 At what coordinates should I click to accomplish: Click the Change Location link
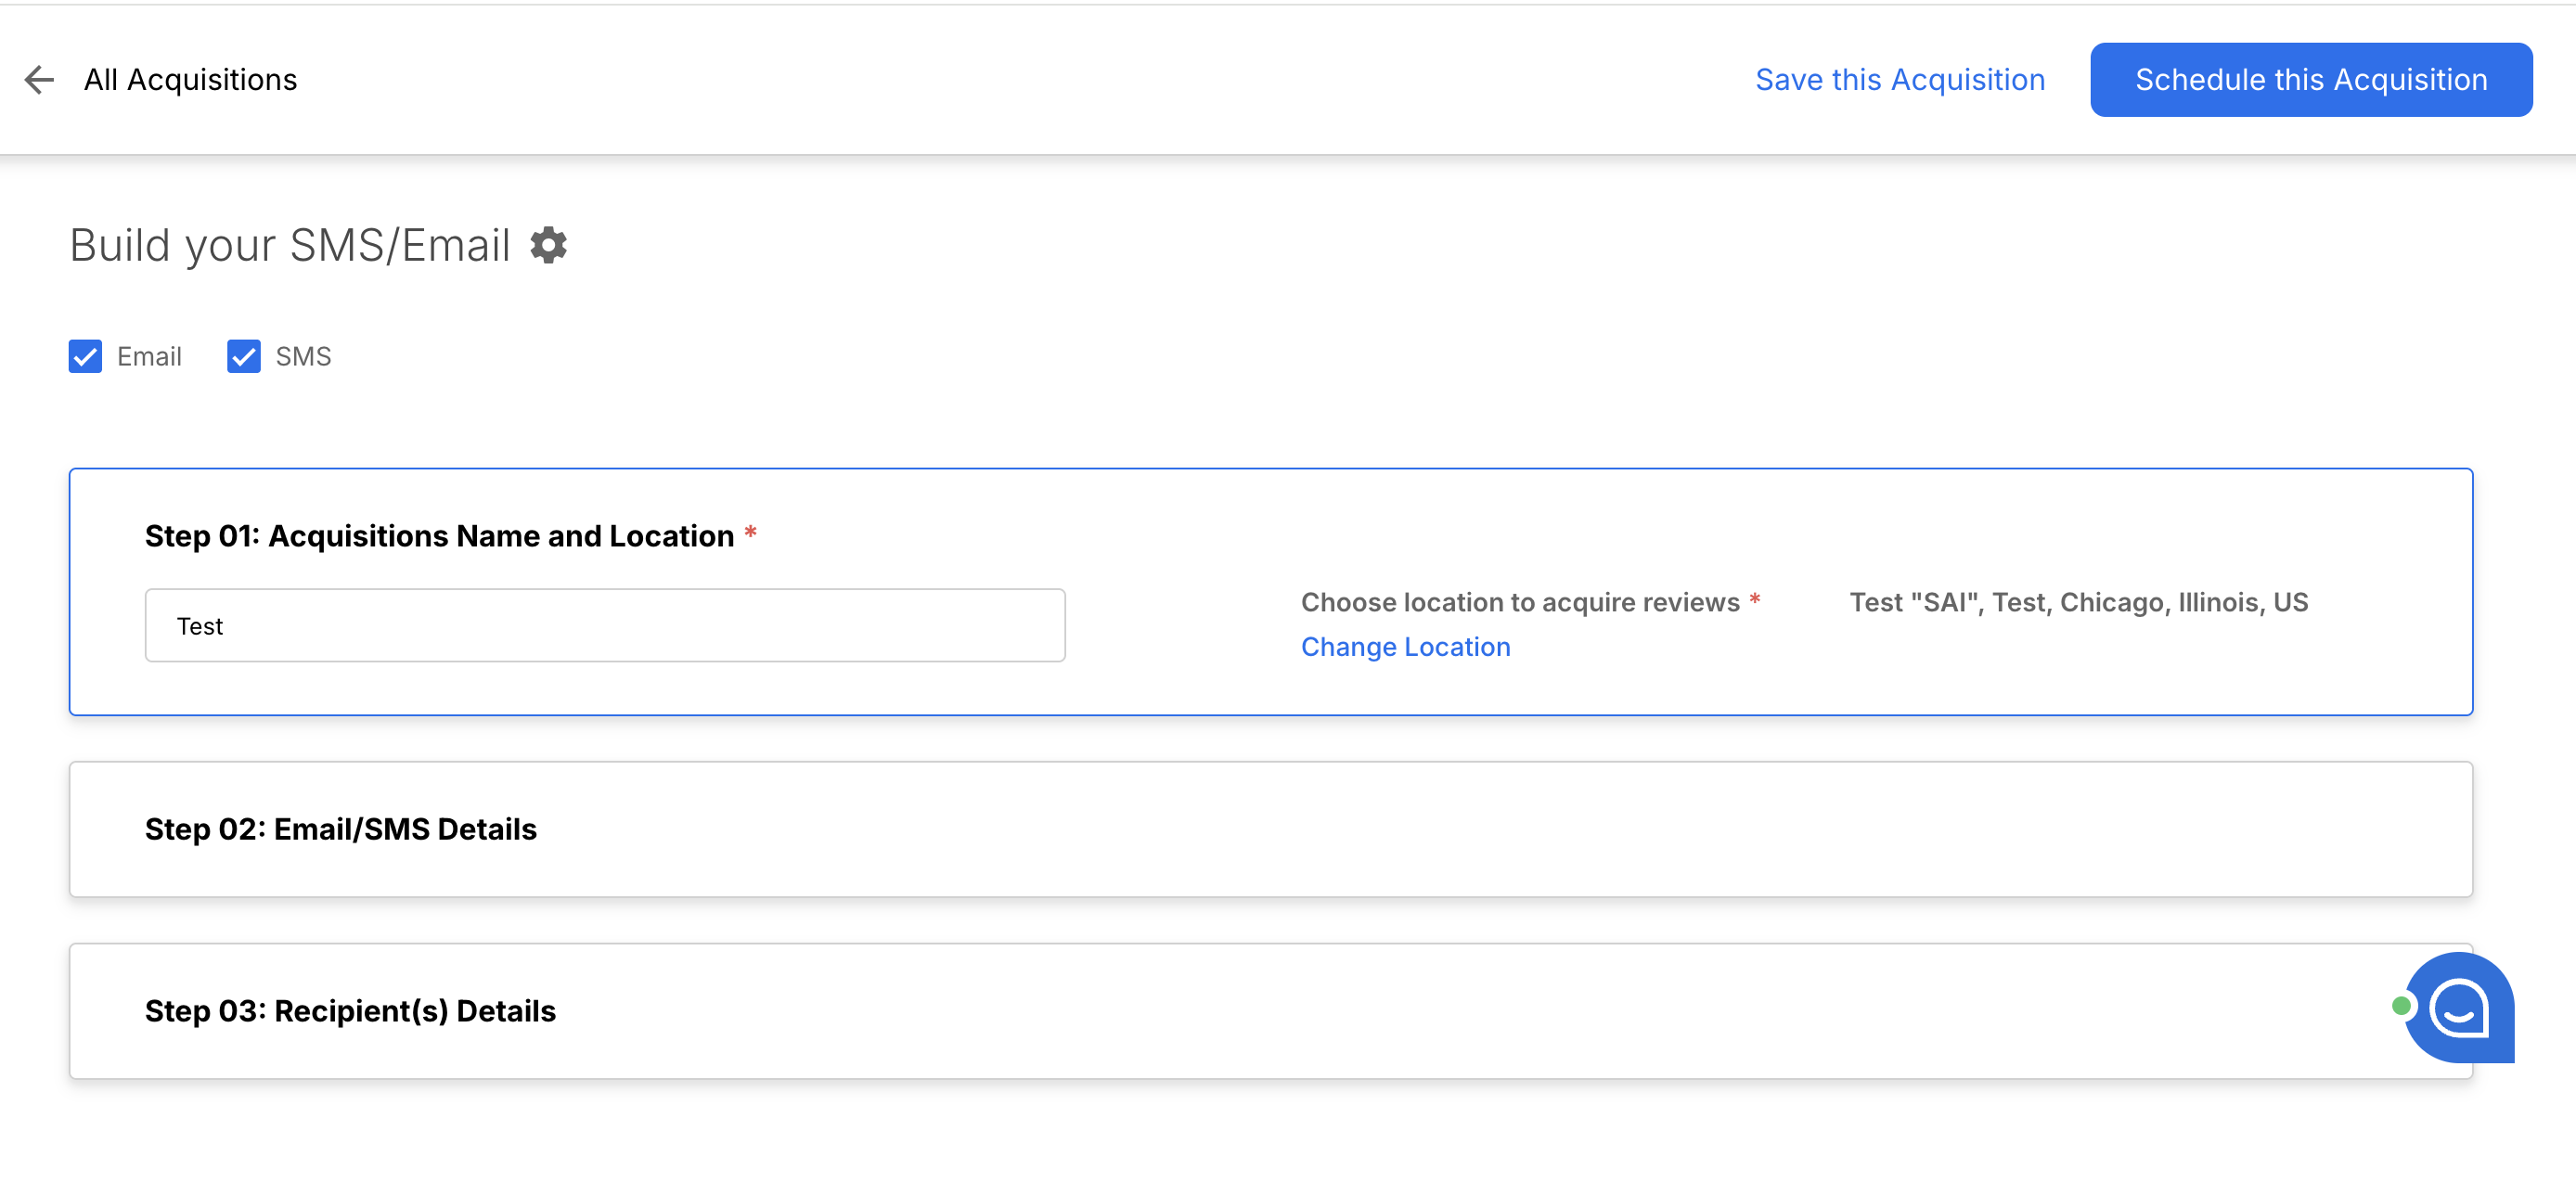click(x=1405, y=647)
